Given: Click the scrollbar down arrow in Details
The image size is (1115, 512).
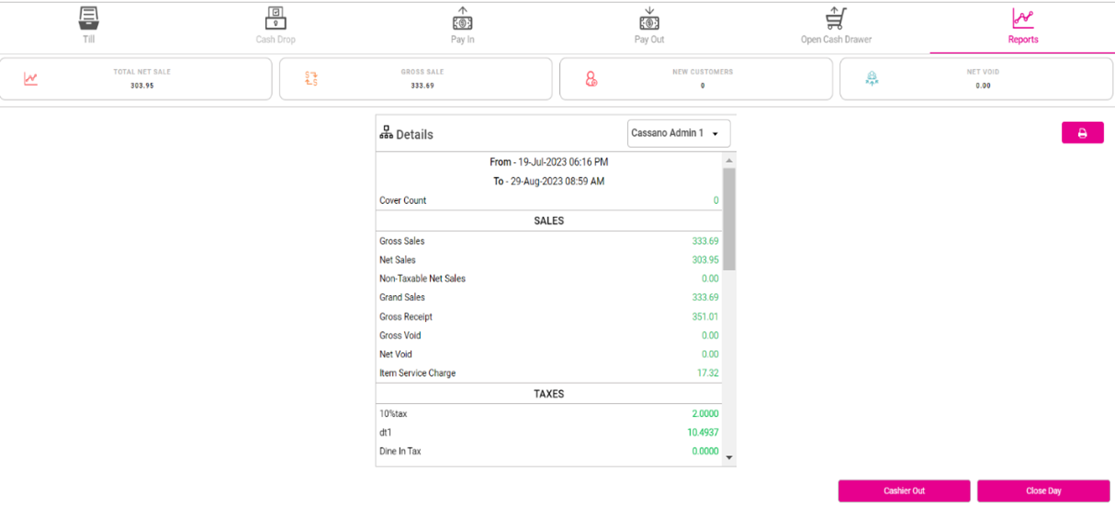Looking at the screenshot, I should coord(729,457).
